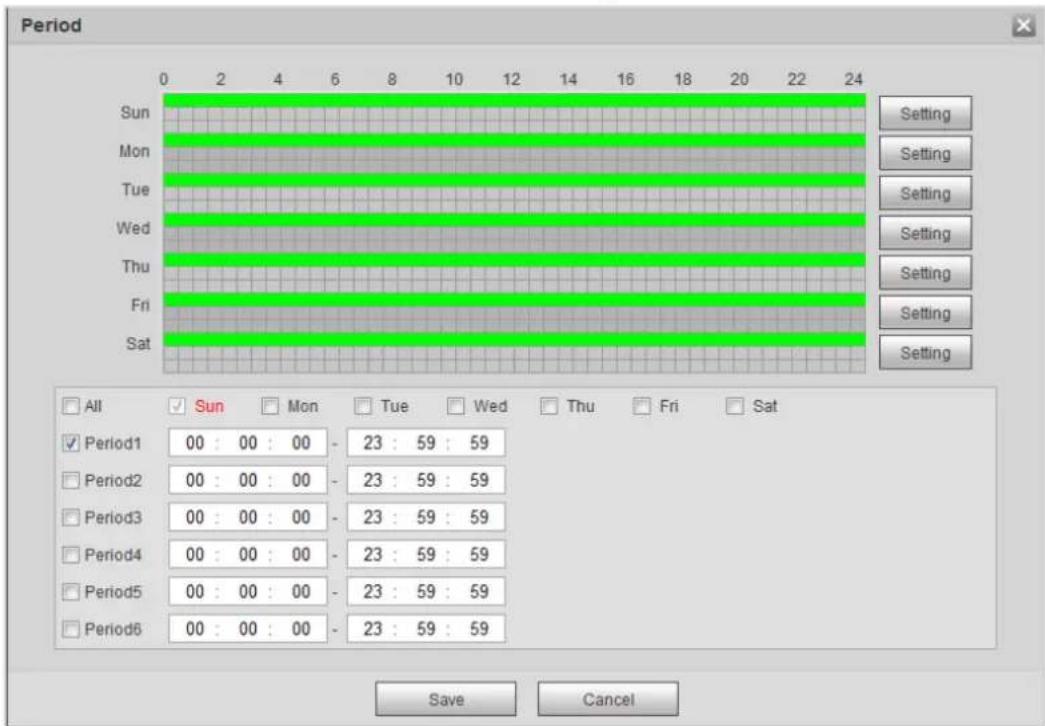Enable the Sat day checkbox
The height and width of the screenshot is (726, 1045).
734,406
